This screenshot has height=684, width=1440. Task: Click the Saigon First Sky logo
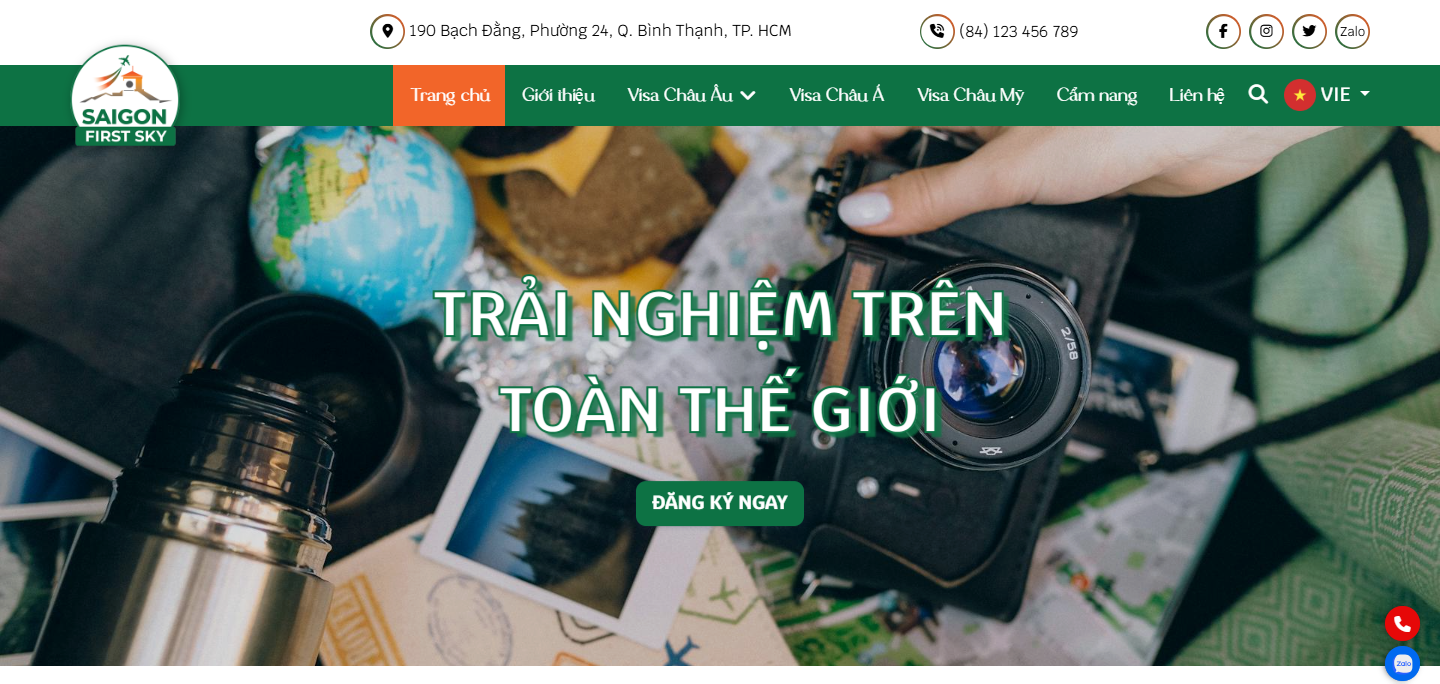click(x=125, y=96)
